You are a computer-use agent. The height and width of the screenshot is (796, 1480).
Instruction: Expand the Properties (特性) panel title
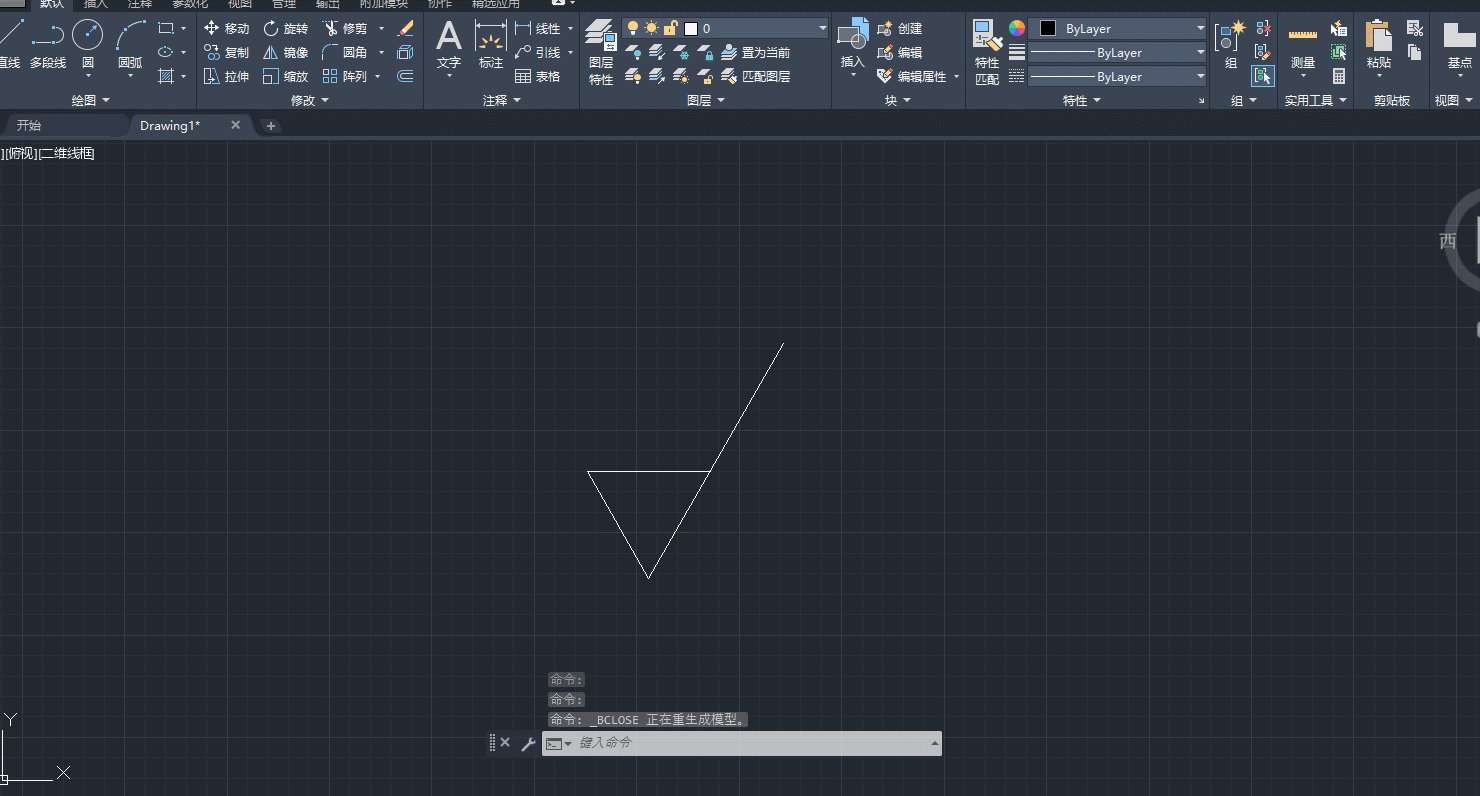(x=1082, y=100)
